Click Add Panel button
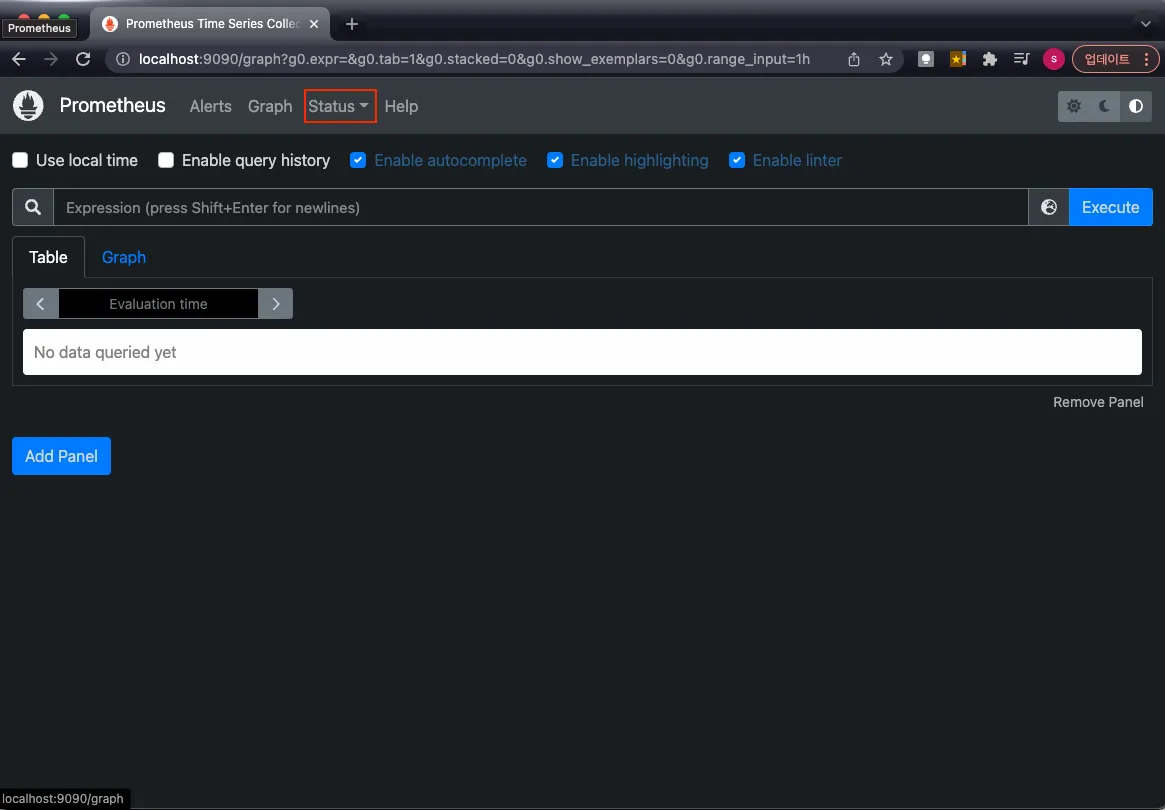Image resolution: width=1165 pixels, height=810 pixels. coord(62,456)
